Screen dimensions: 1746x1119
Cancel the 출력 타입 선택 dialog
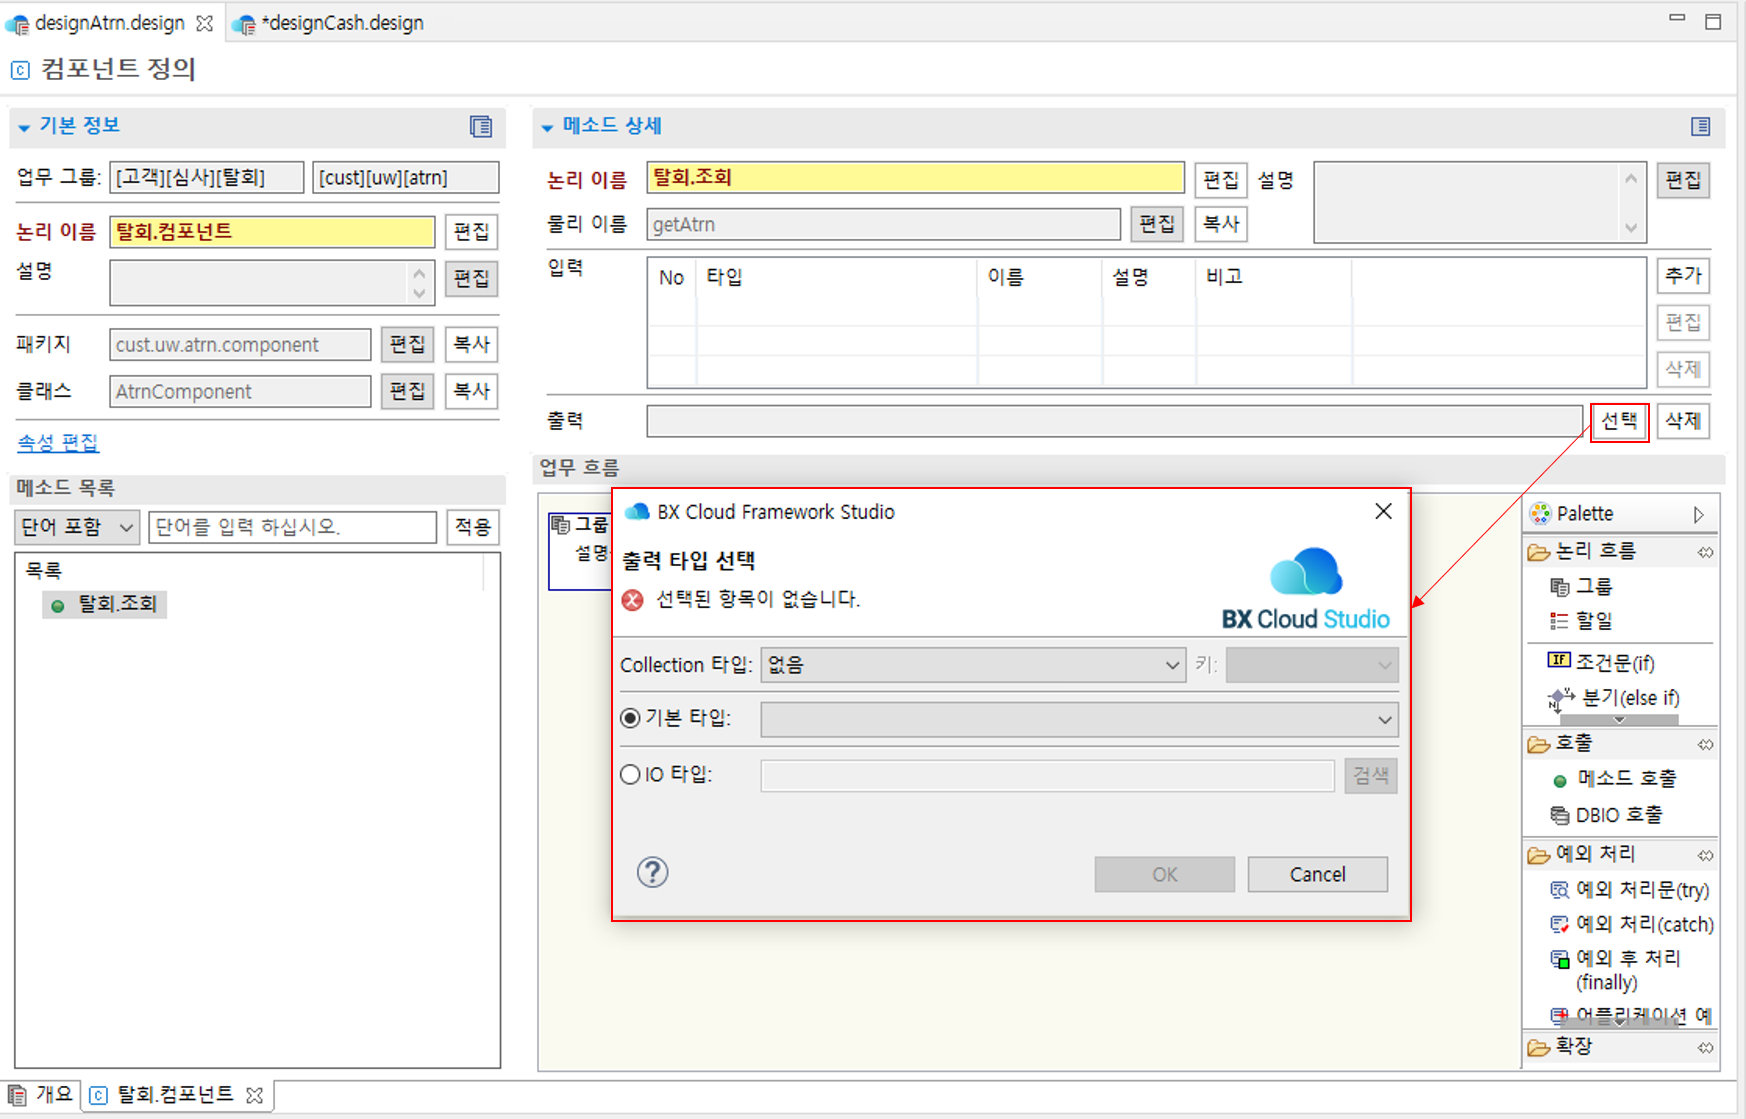pyautogui.click(x=1316, y=873)
